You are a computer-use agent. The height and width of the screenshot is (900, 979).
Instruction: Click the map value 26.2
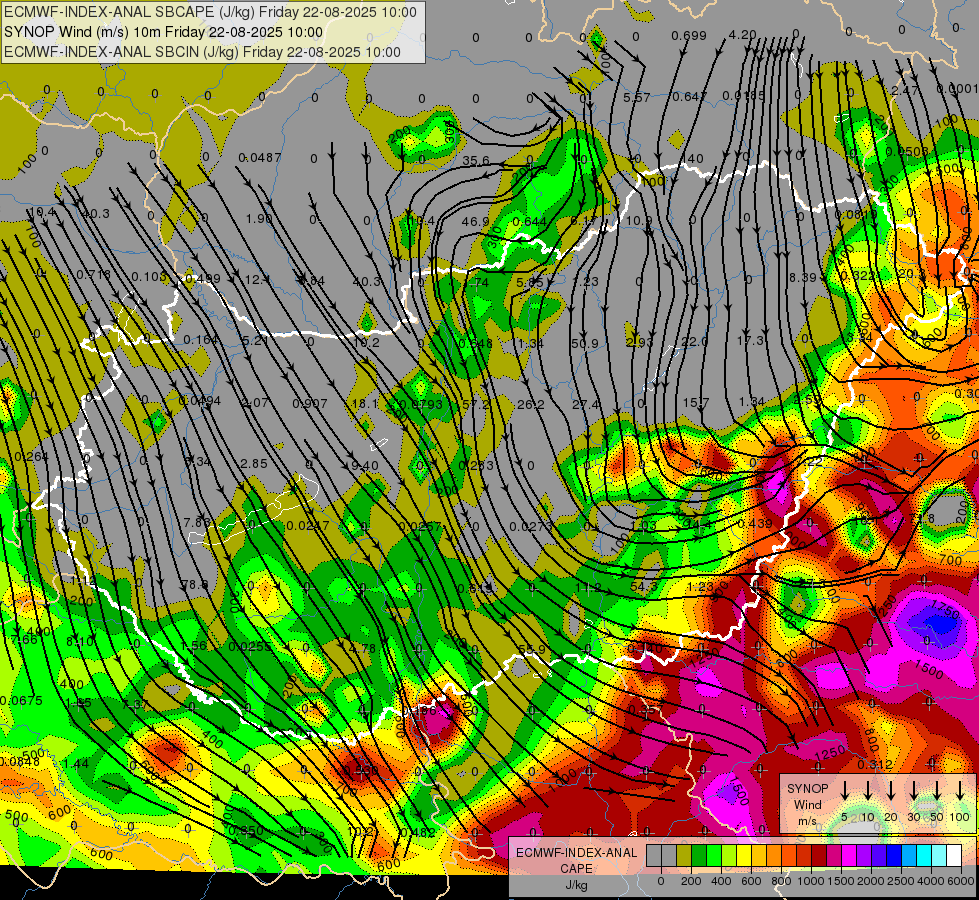[530, 404]
